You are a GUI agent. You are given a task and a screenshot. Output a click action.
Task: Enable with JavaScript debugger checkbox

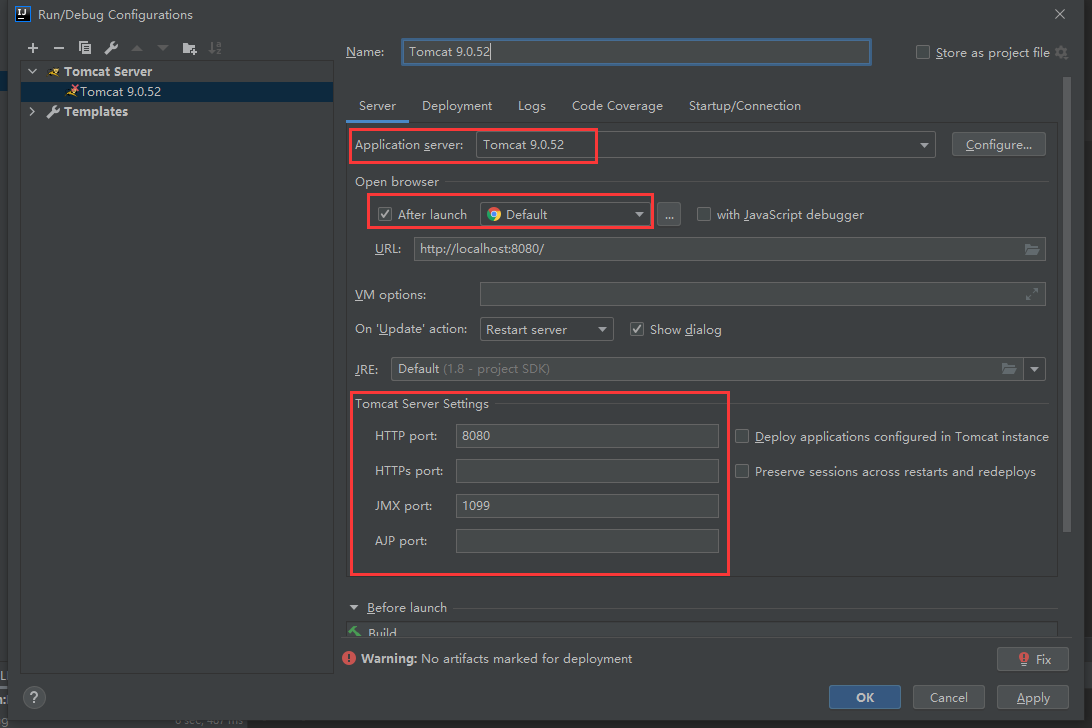pyautogui.click(x=704, y=215)
